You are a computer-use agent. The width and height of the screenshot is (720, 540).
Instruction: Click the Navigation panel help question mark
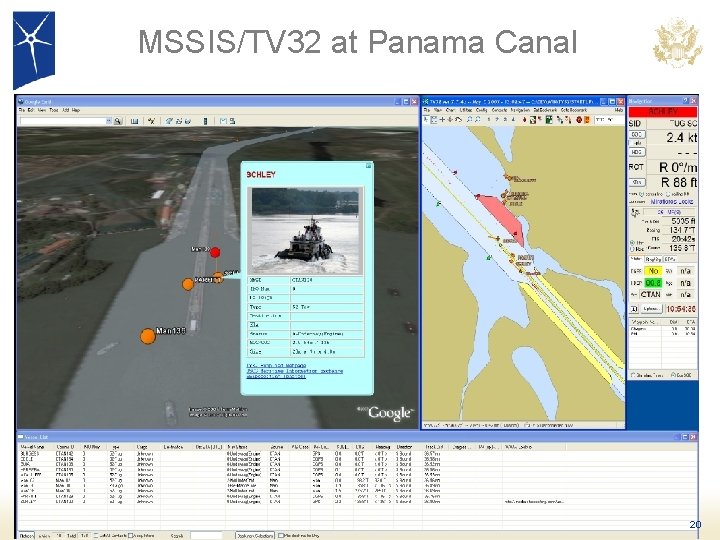pos(686,101)
